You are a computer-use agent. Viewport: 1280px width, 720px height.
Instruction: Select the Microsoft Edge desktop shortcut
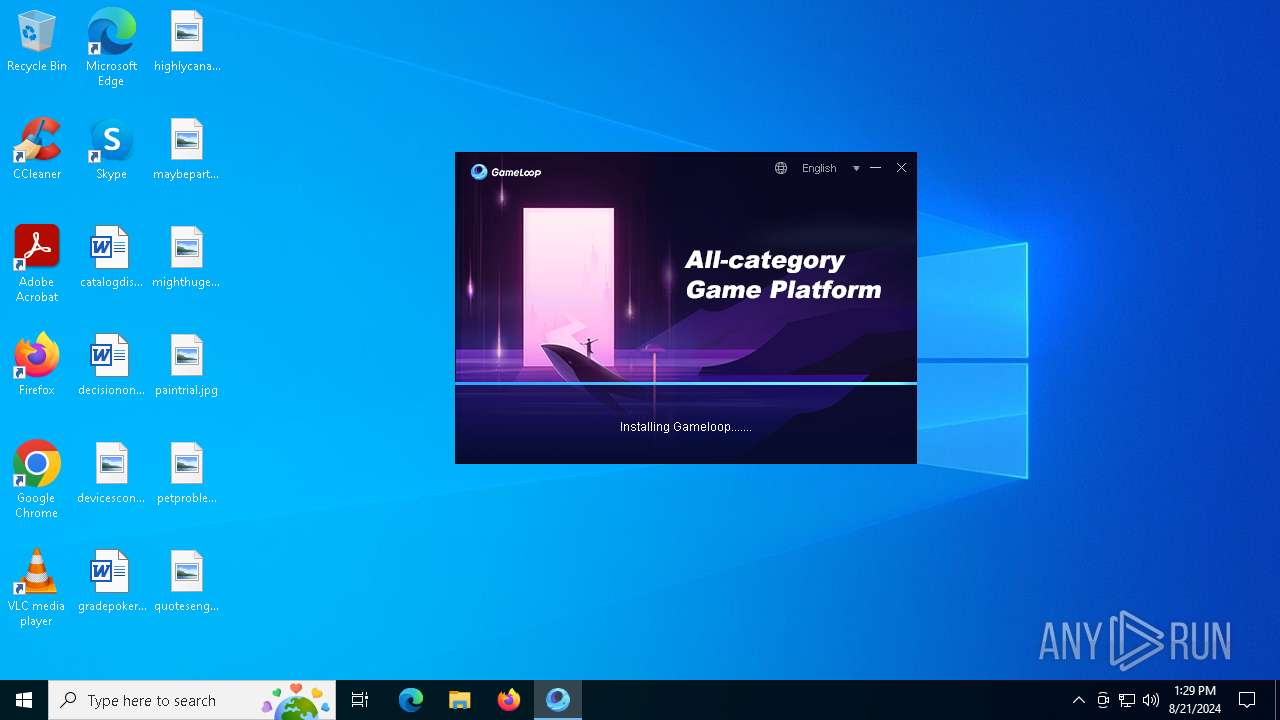(x=111, y=48)
